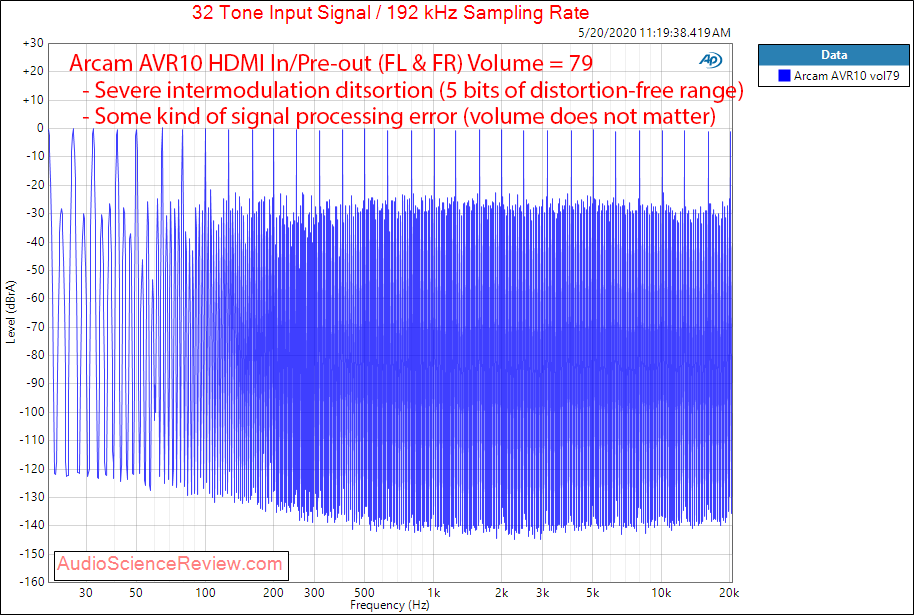Click the Level (dBrA) axis label
Screen dimensions: 914x615
point(11,312)
